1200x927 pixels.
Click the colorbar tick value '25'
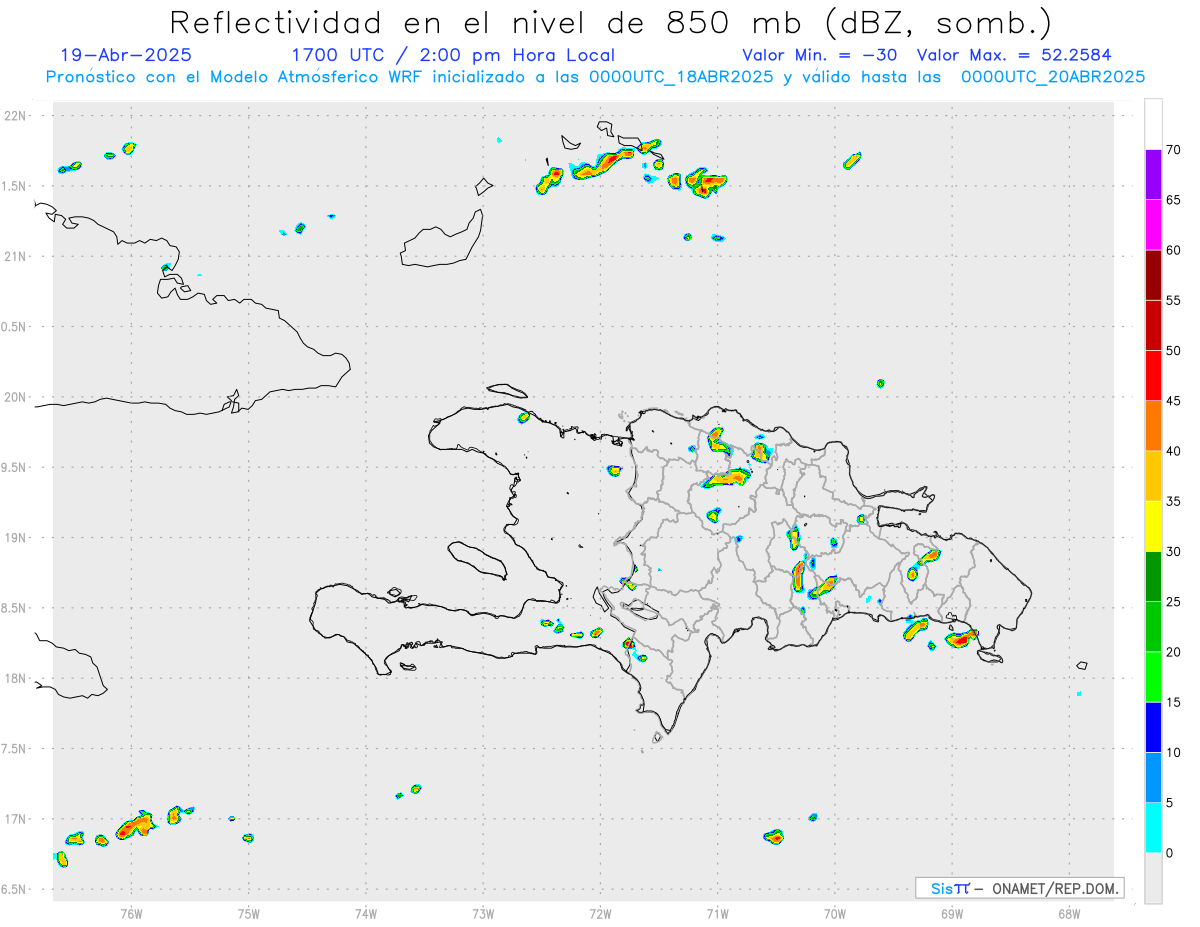point(1173,602)
